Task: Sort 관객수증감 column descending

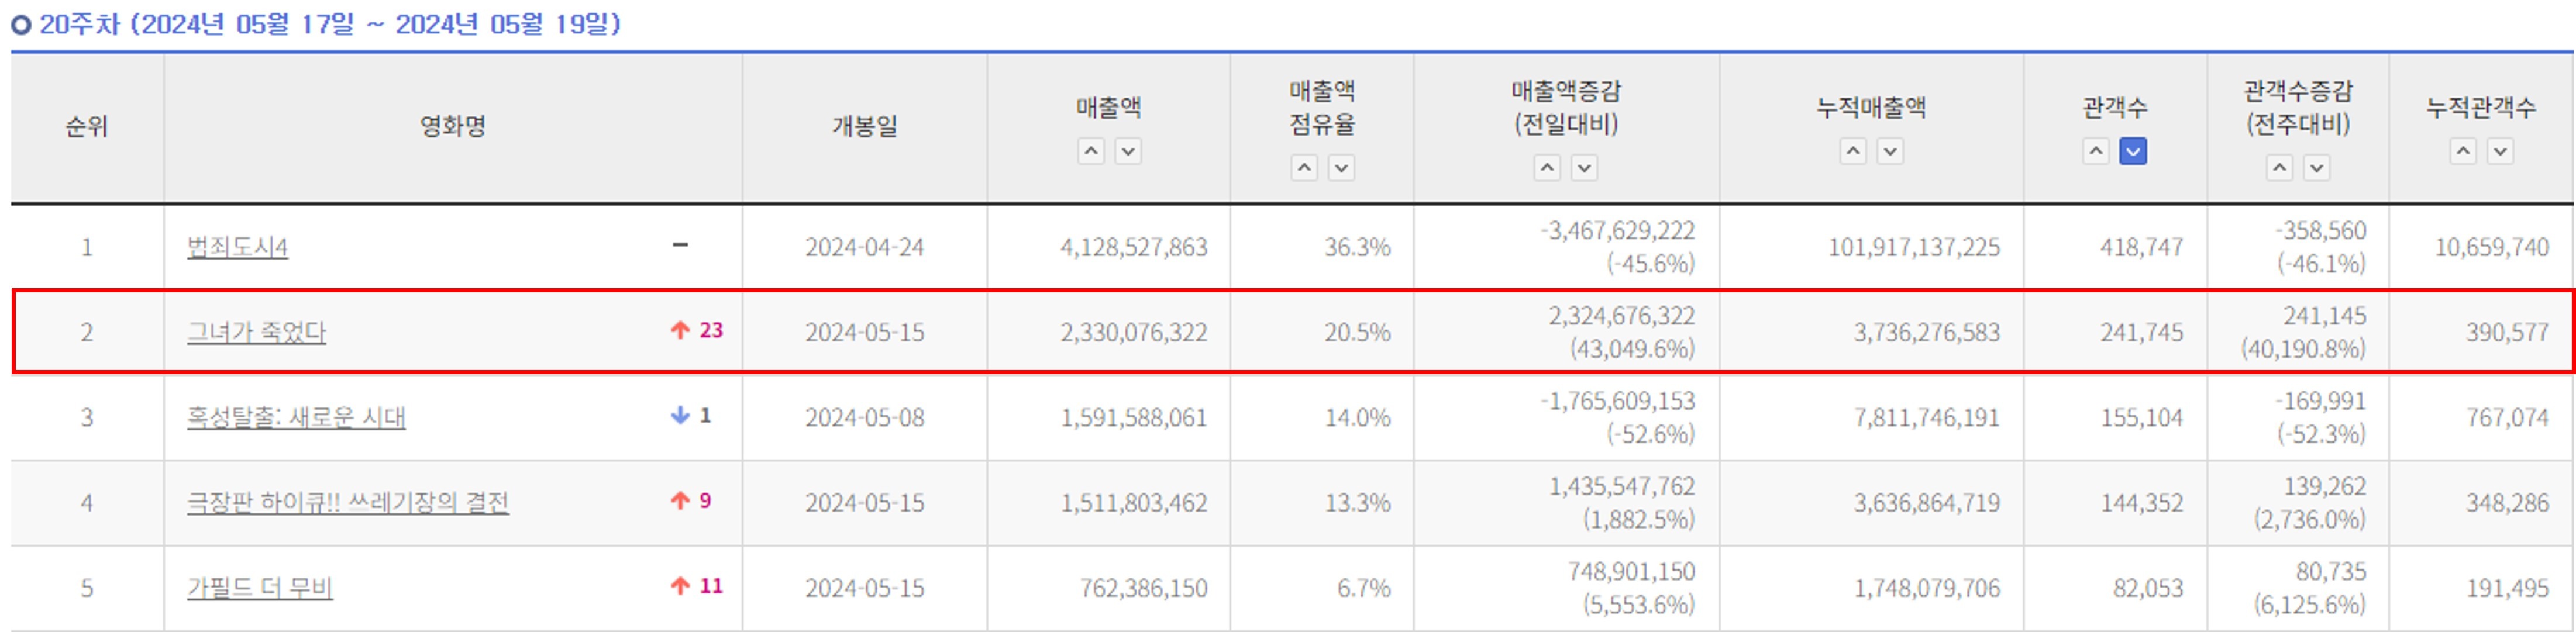Action: pyautogui.click(x=2316, y=168)
